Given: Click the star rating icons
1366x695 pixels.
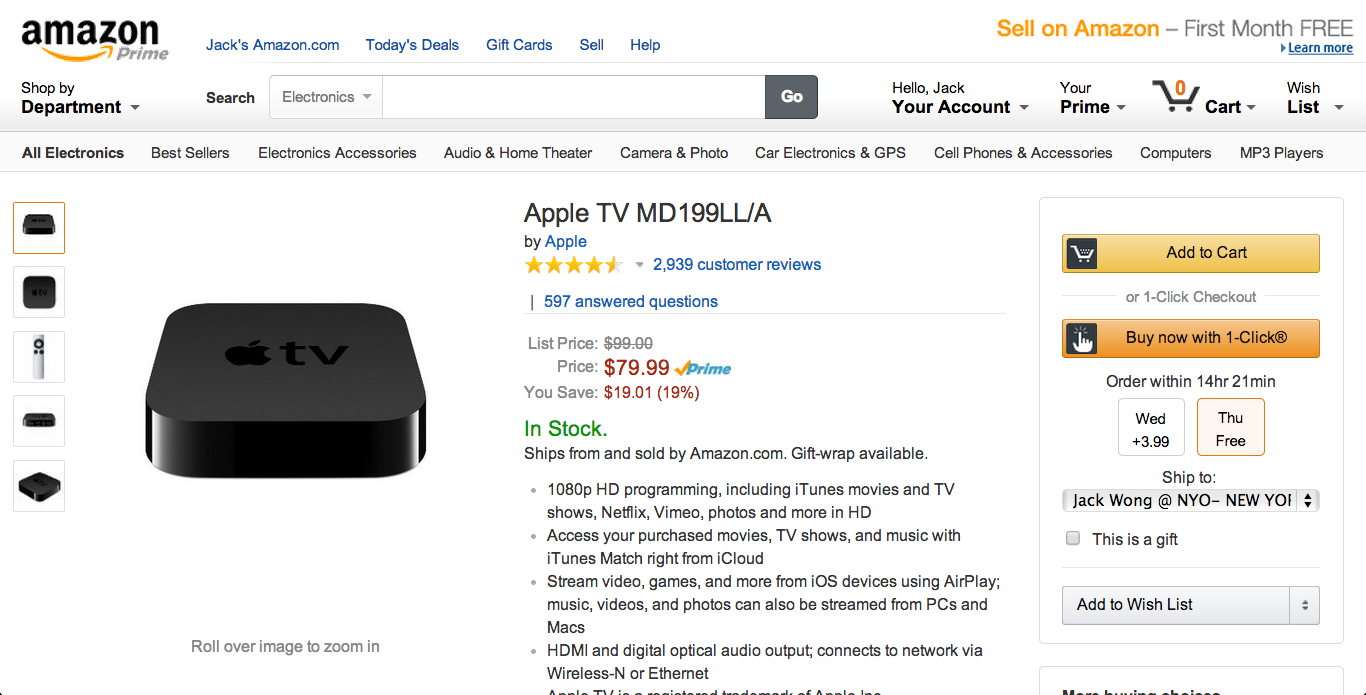Looking at the screenshot, I should [574, 265].
